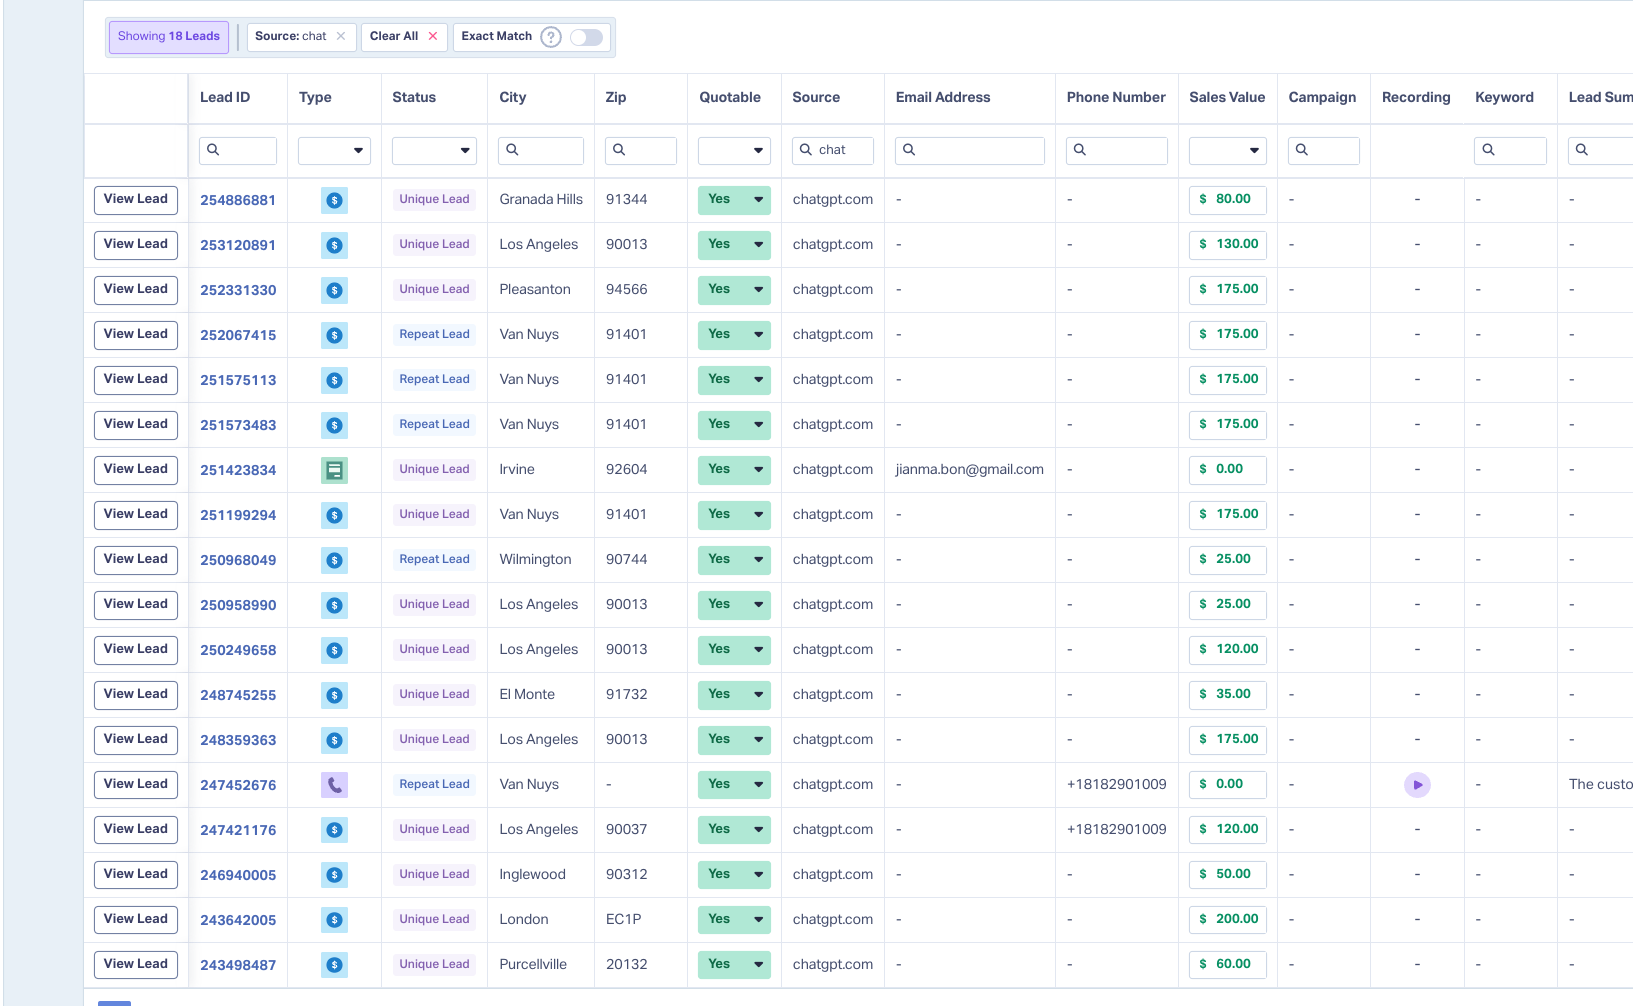The image size is (1633, 1006).
Task: Sort by the Phone Number column header
Action: (x=1116, y=97)
